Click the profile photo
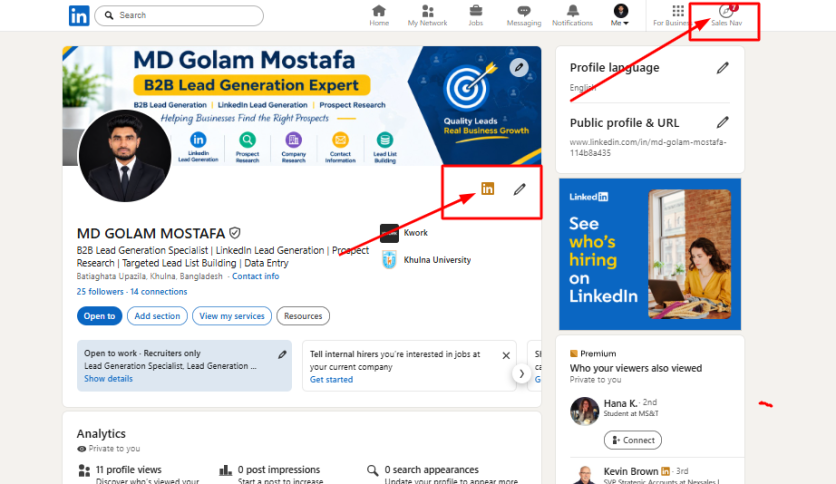 [x=125, y=156]
